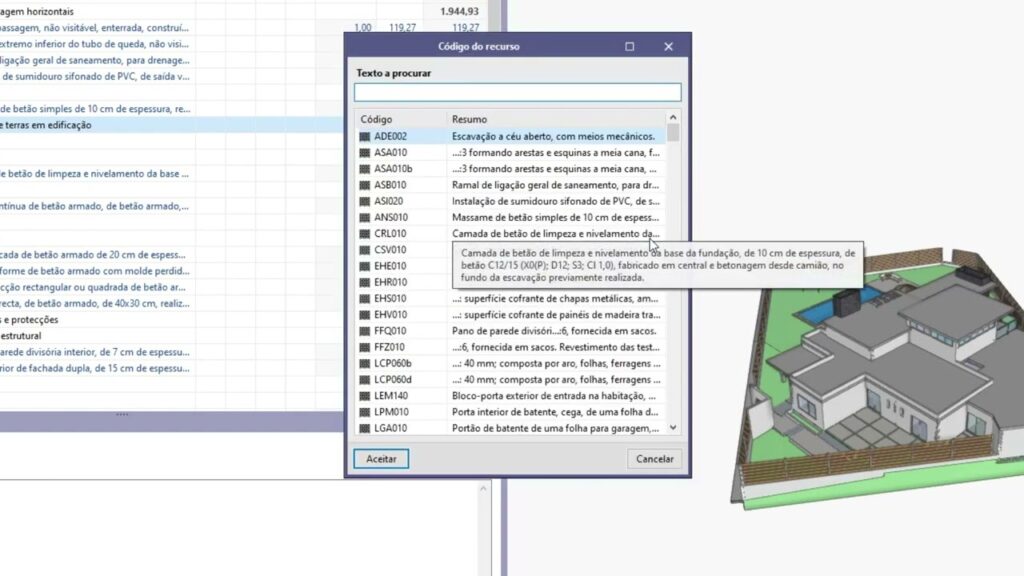Click the list scrollbar up arrow
The height and width of the screenshot is (576, 1024).
673,118
